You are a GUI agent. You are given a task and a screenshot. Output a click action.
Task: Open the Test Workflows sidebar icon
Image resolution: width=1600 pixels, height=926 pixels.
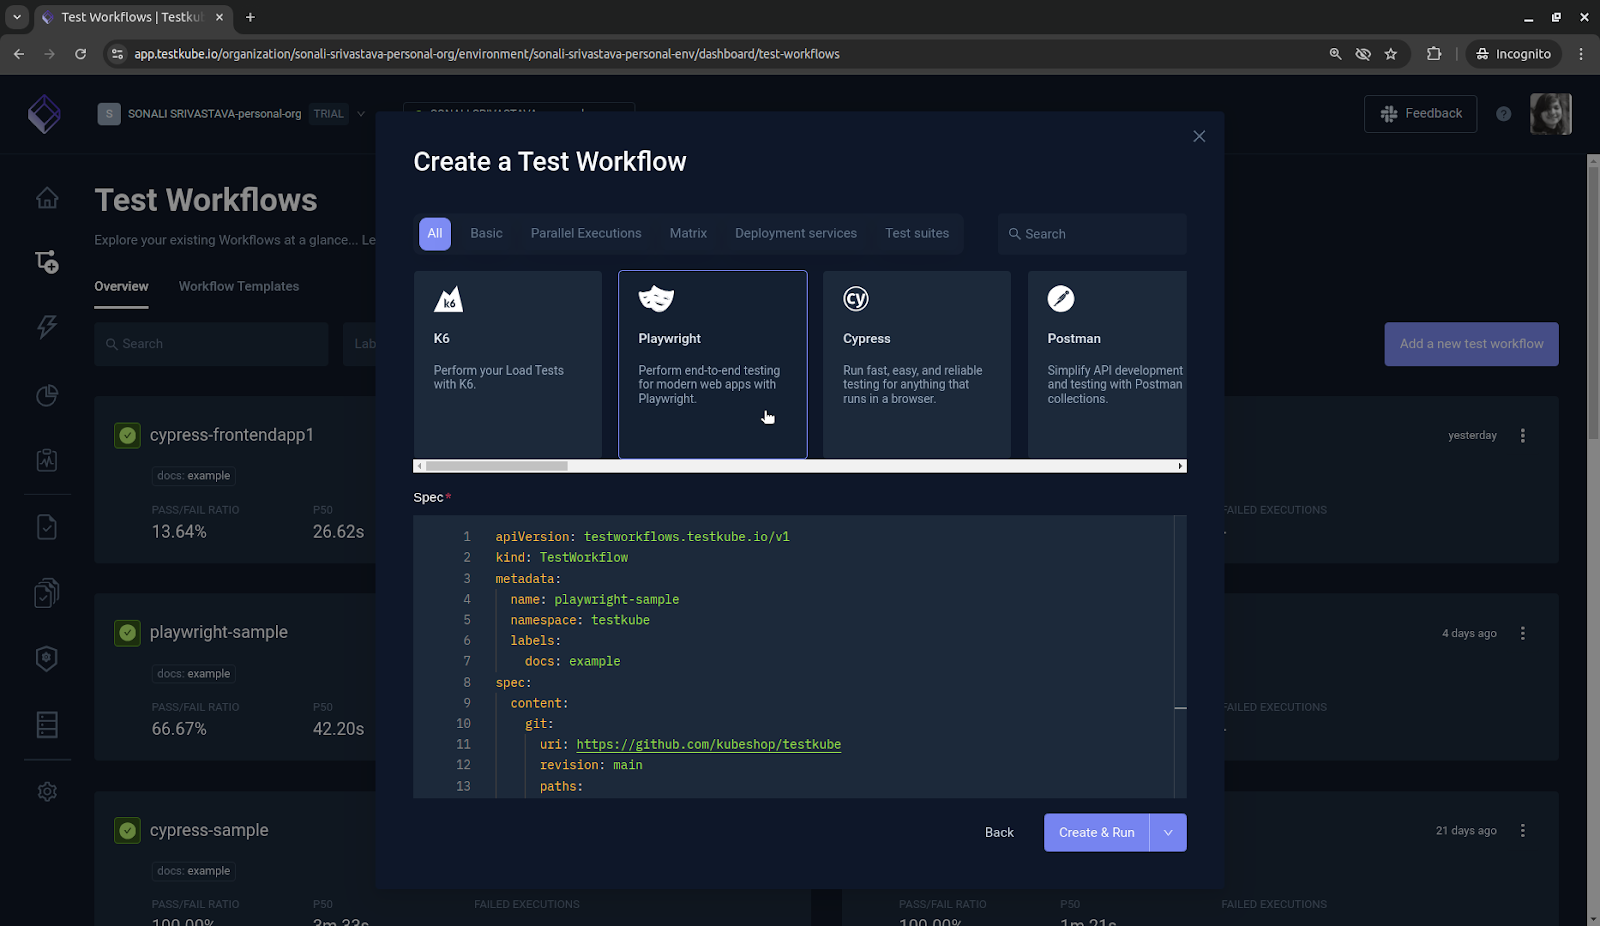[47, 262]
